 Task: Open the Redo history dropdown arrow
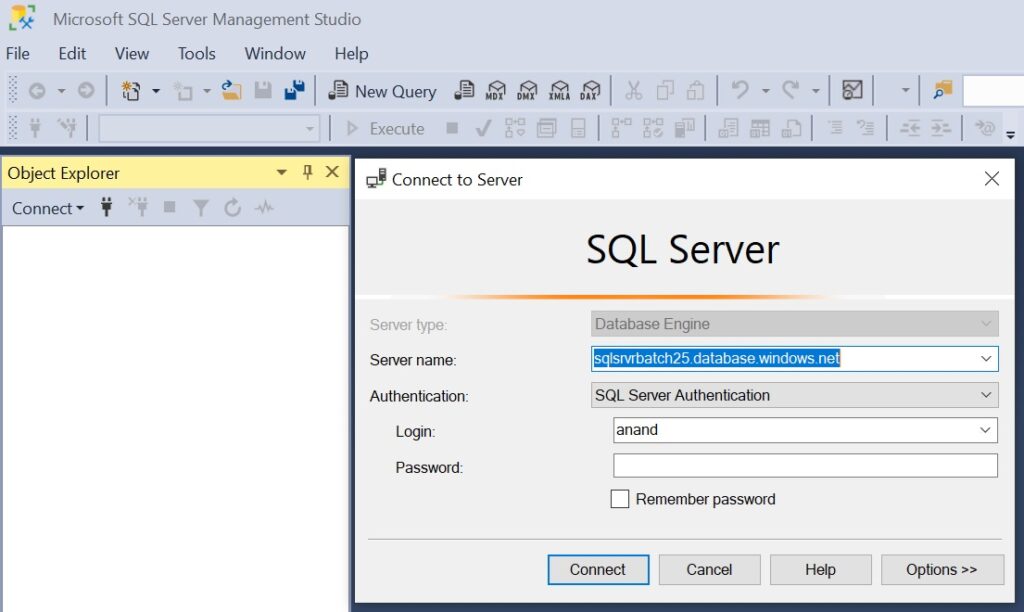pos(816,91)
